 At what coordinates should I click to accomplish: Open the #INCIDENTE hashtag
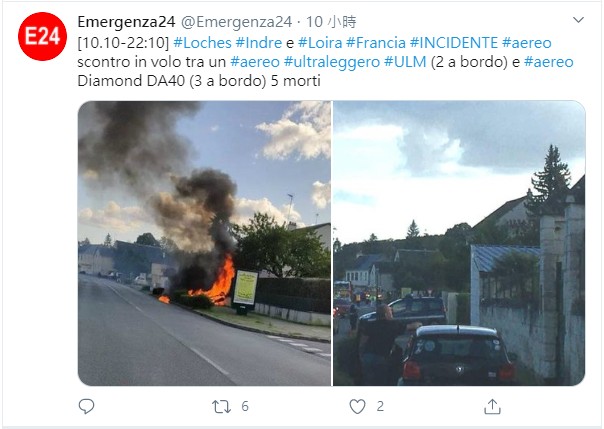454,42
